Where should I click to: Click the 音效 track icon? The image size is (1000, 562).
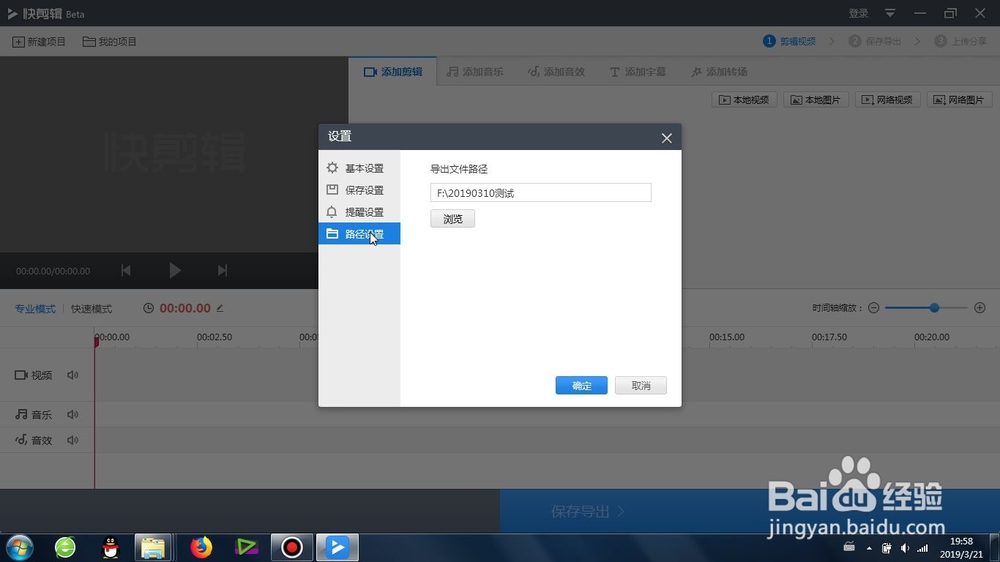click(x=21, y=440)
